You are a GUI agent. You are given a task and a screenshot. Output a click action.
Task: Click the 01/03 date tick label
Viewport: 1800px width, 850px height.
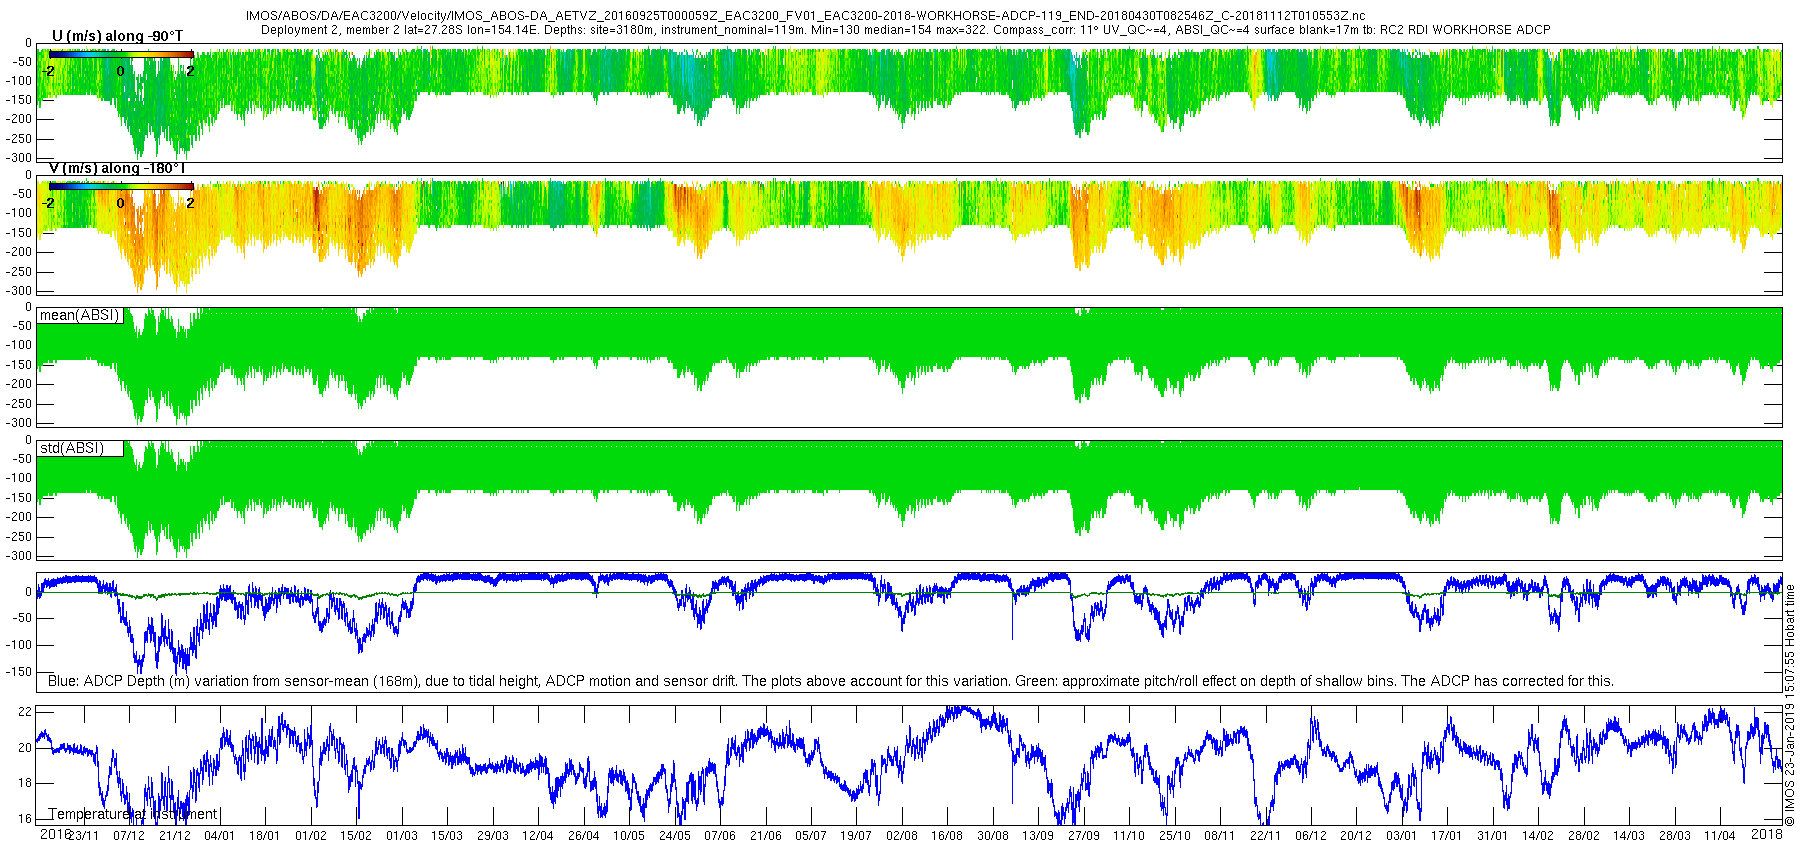(402, 836)
